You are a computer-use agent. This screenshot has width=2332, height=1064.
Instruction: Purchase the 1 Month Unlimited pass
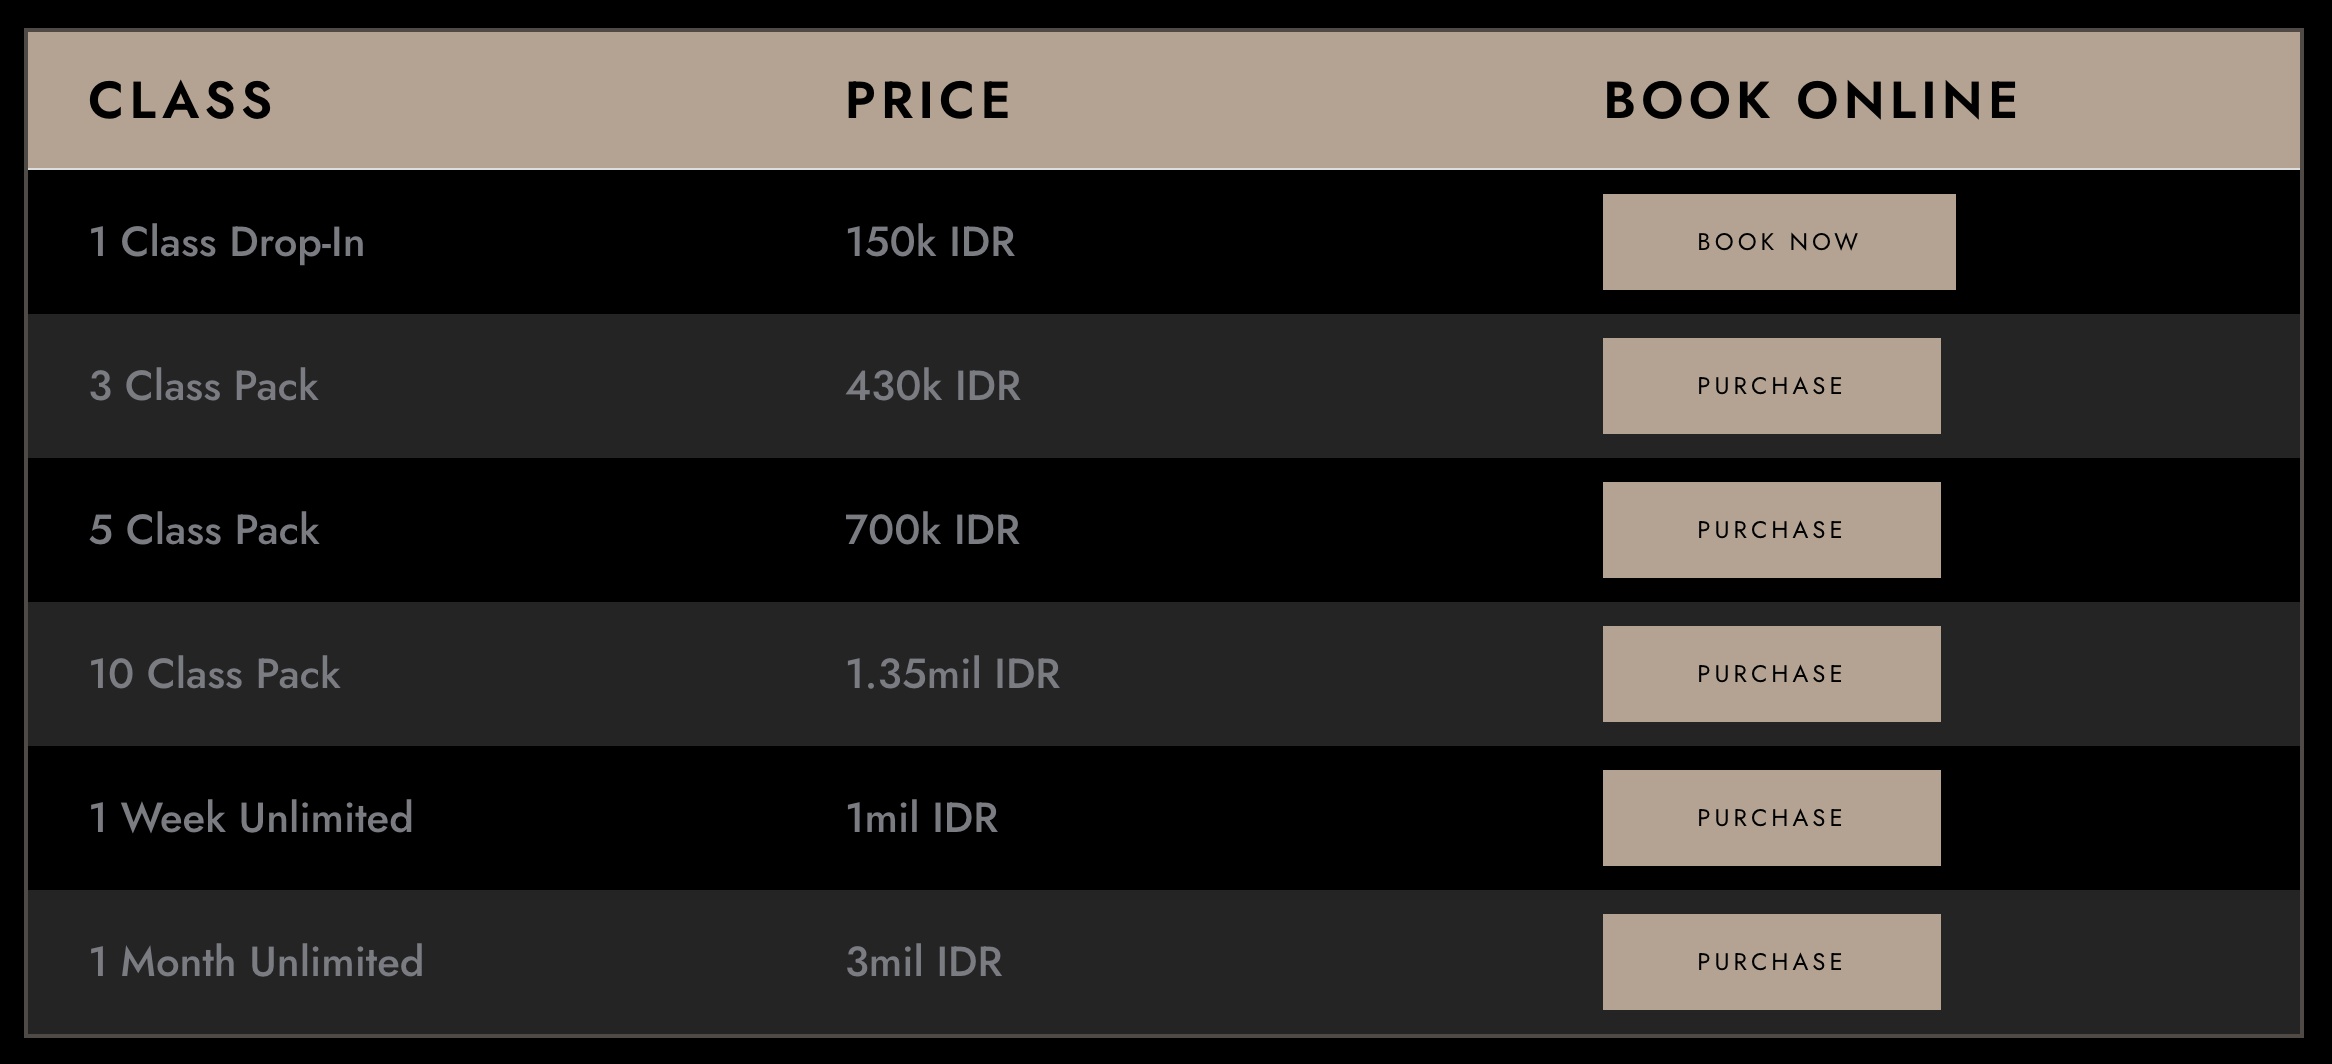tap(1771, 962)
